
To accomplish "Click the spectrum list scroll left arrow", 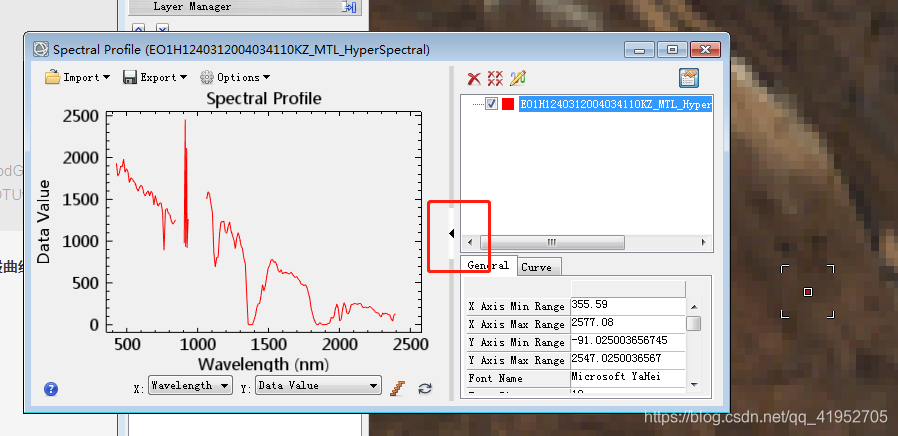I will [x=470, y=242].
